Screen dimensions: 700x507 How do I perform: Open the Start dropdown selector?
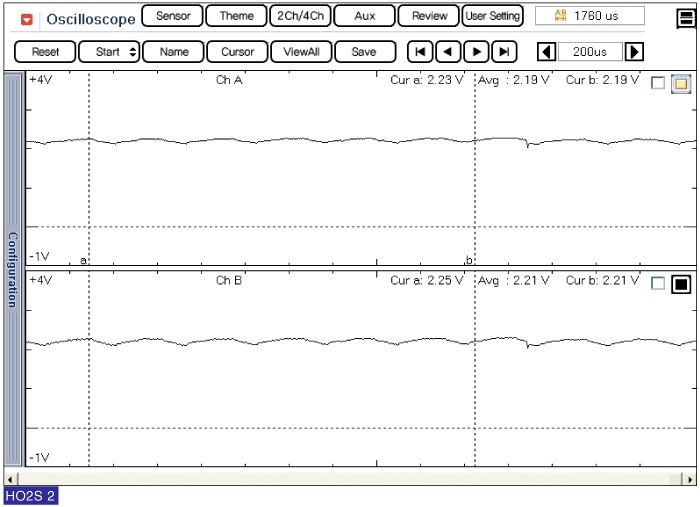[109, 52]
